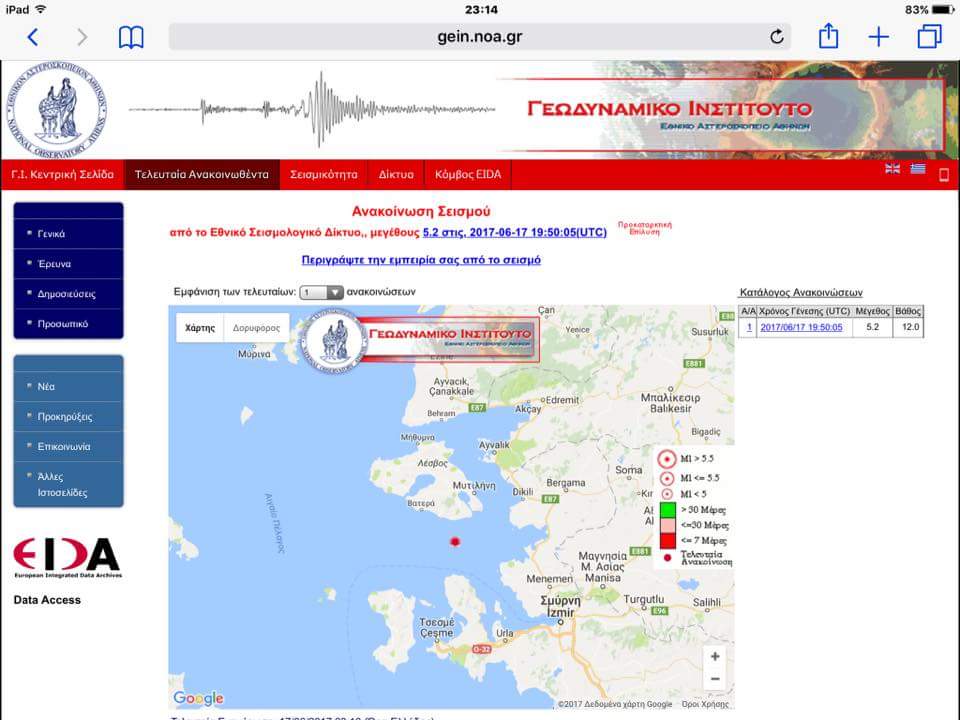
Task: Expand the number of announcements dropdown
Action: pyautogui.click(x=321, y=293)
